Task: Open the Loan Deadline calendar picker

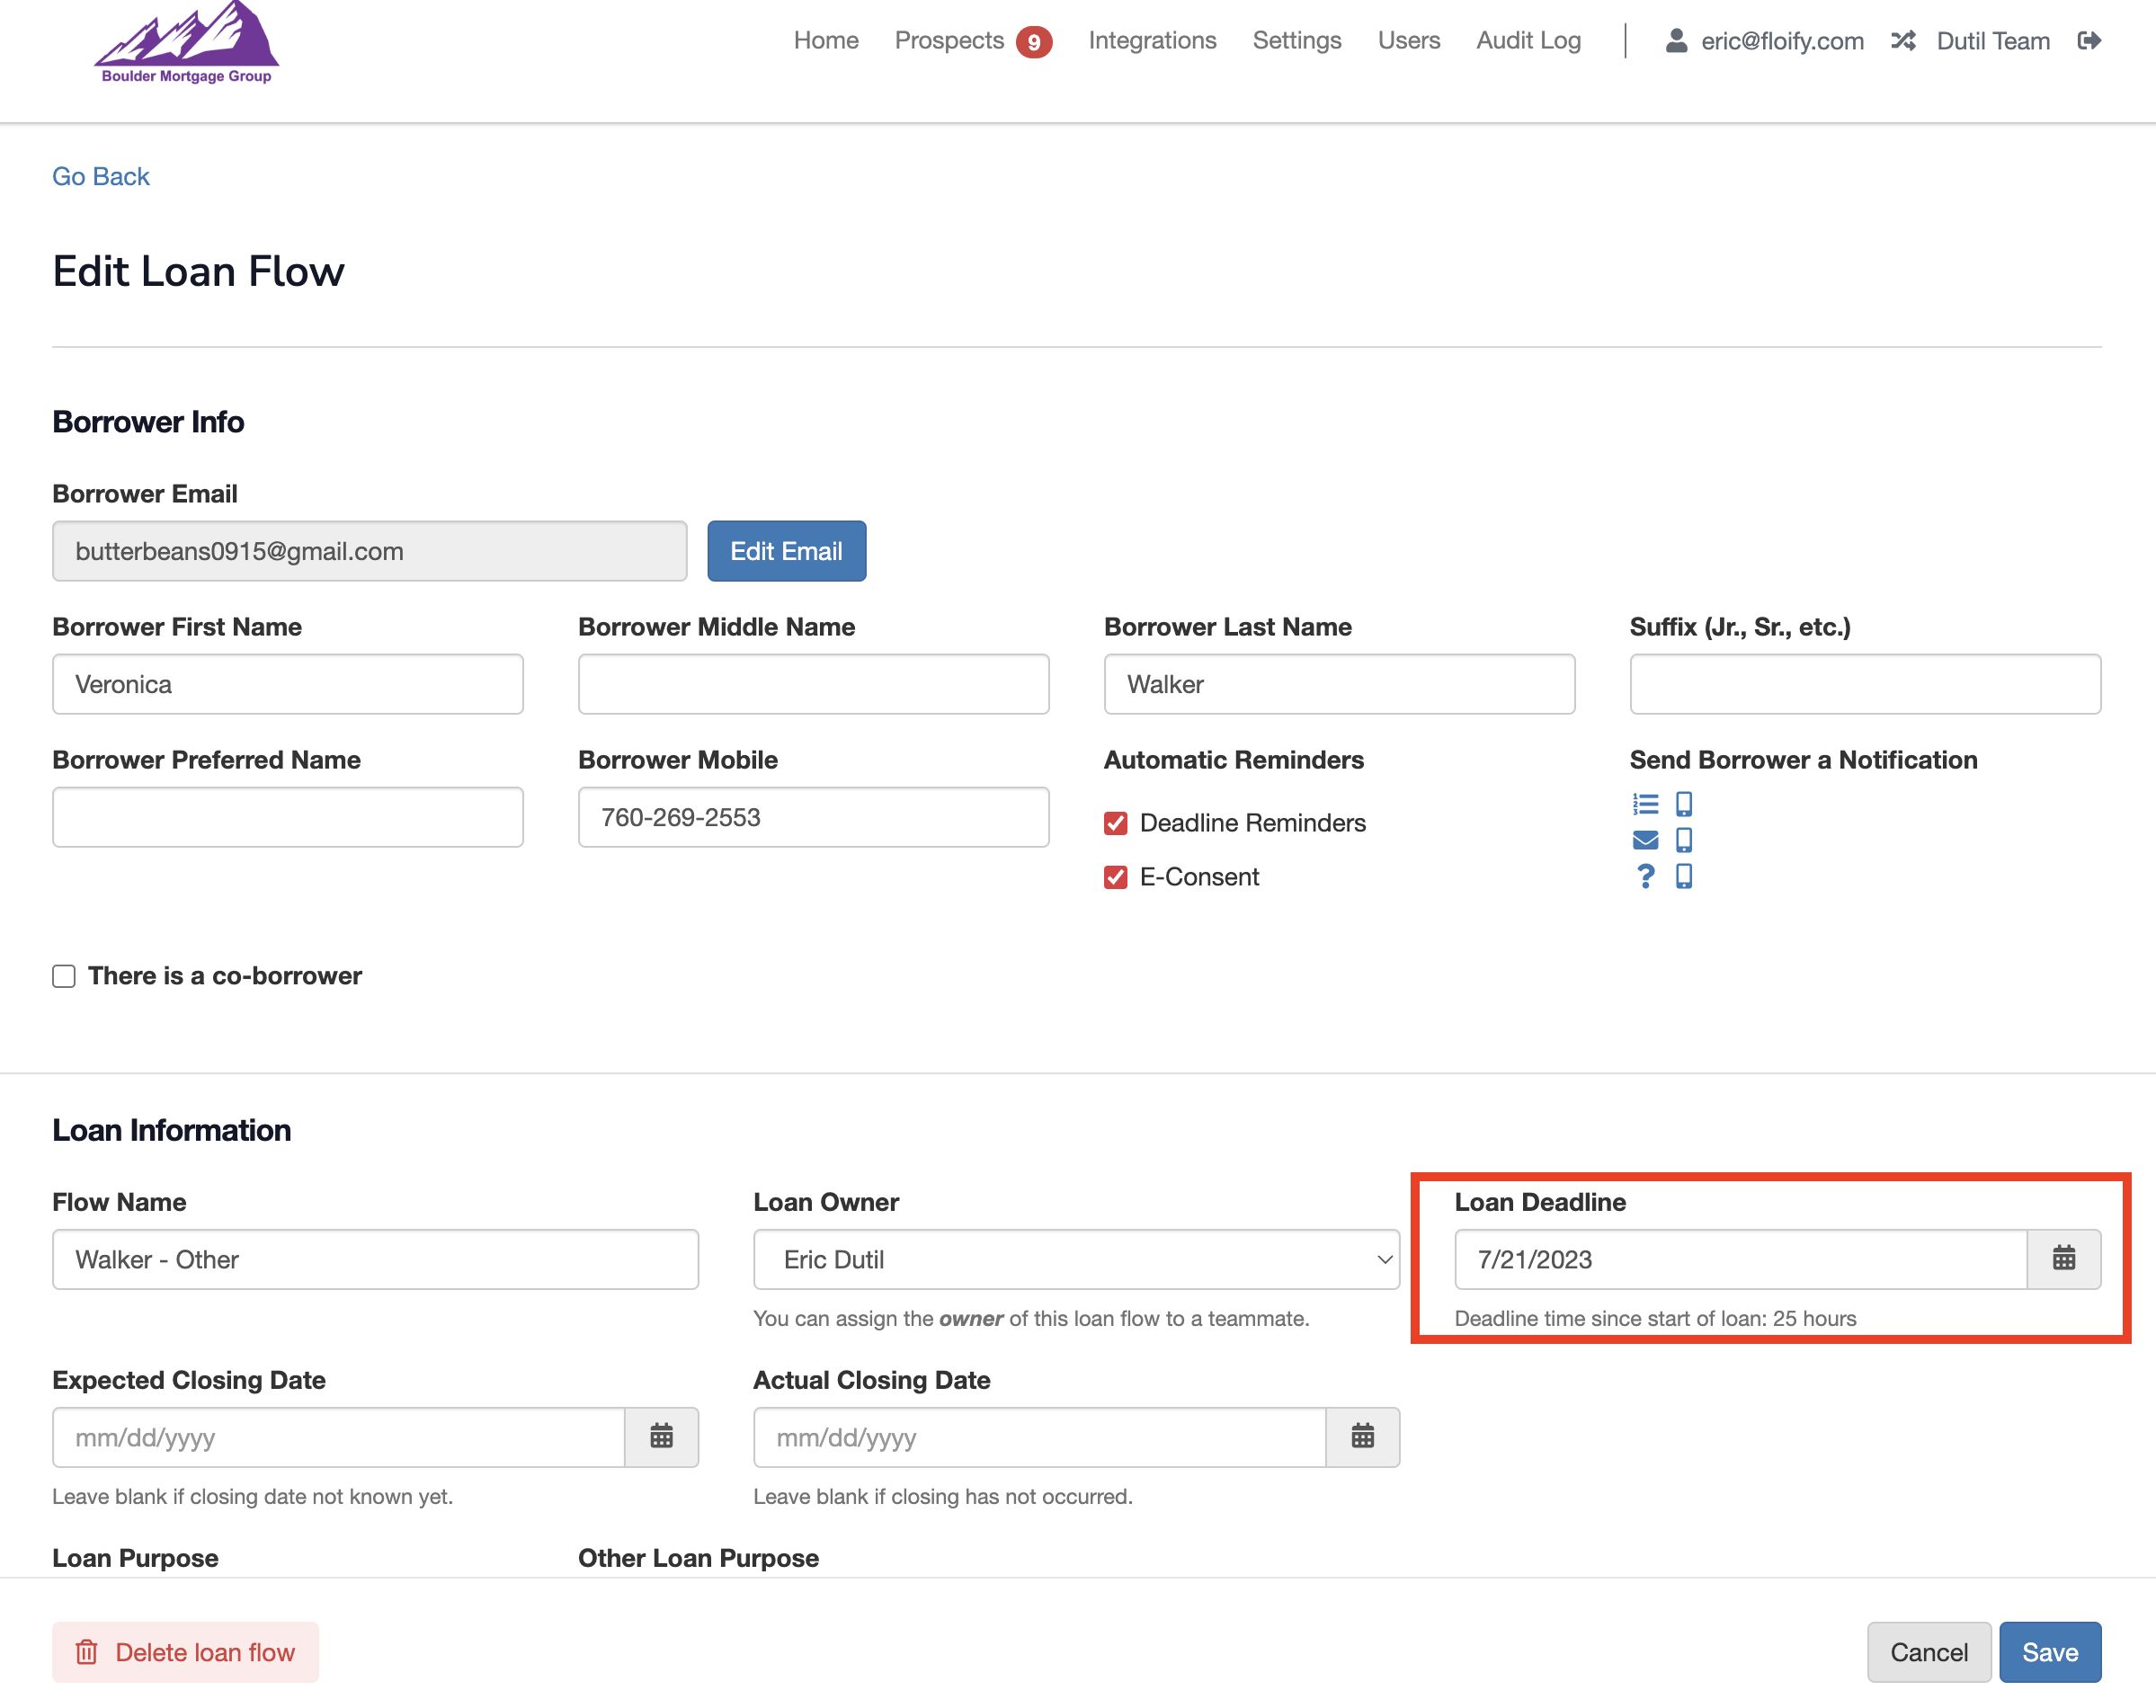Action: tap(2063, 1259)
